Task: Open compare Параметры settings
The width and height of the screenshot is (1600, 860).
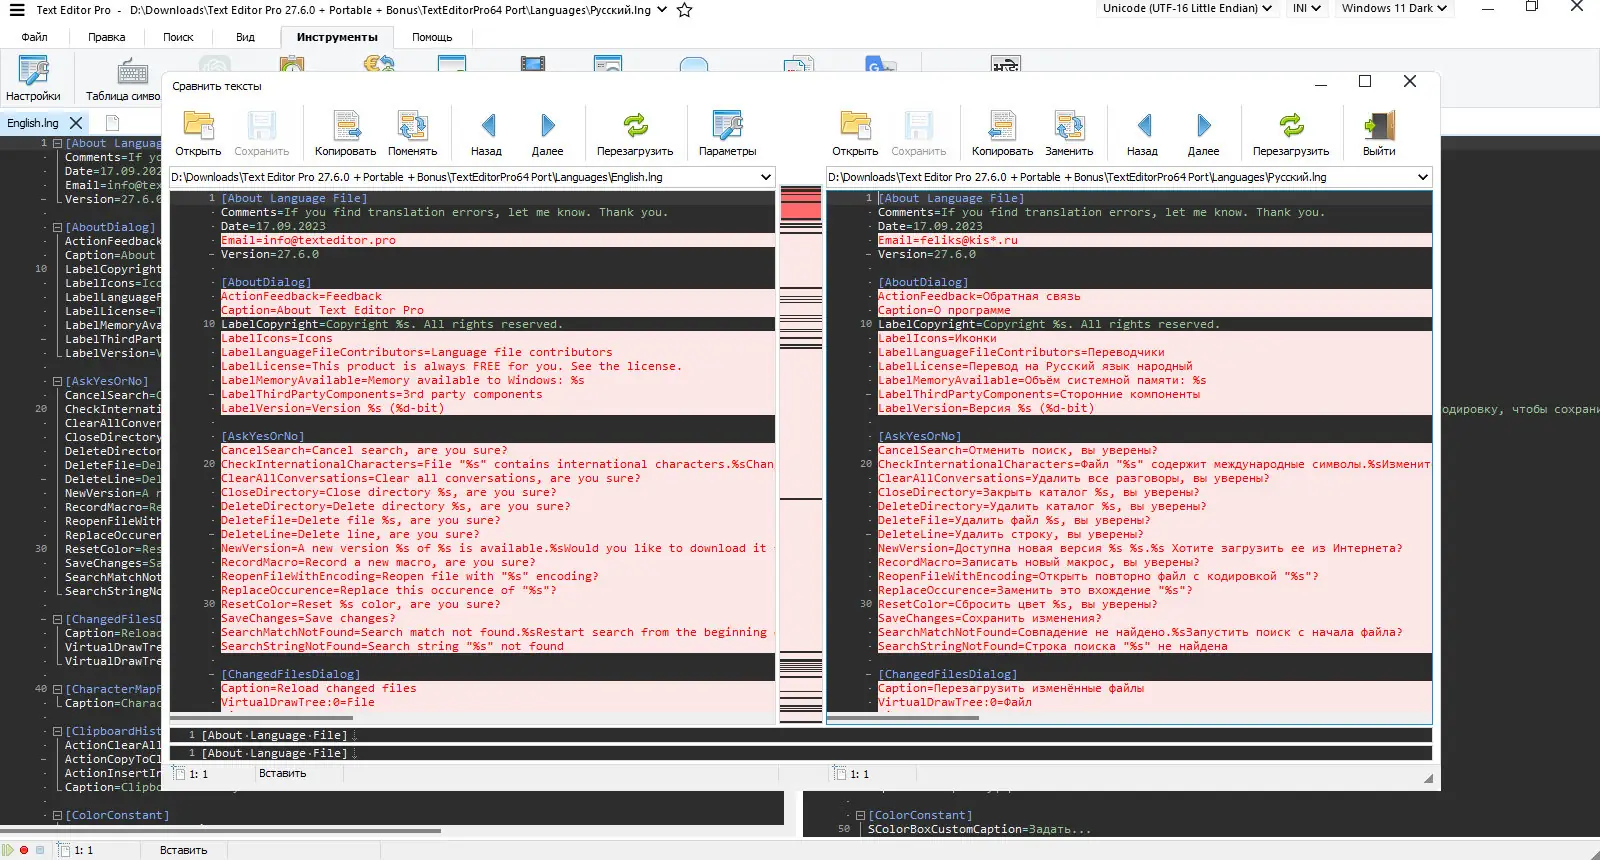Action: (x=727, y=133)
